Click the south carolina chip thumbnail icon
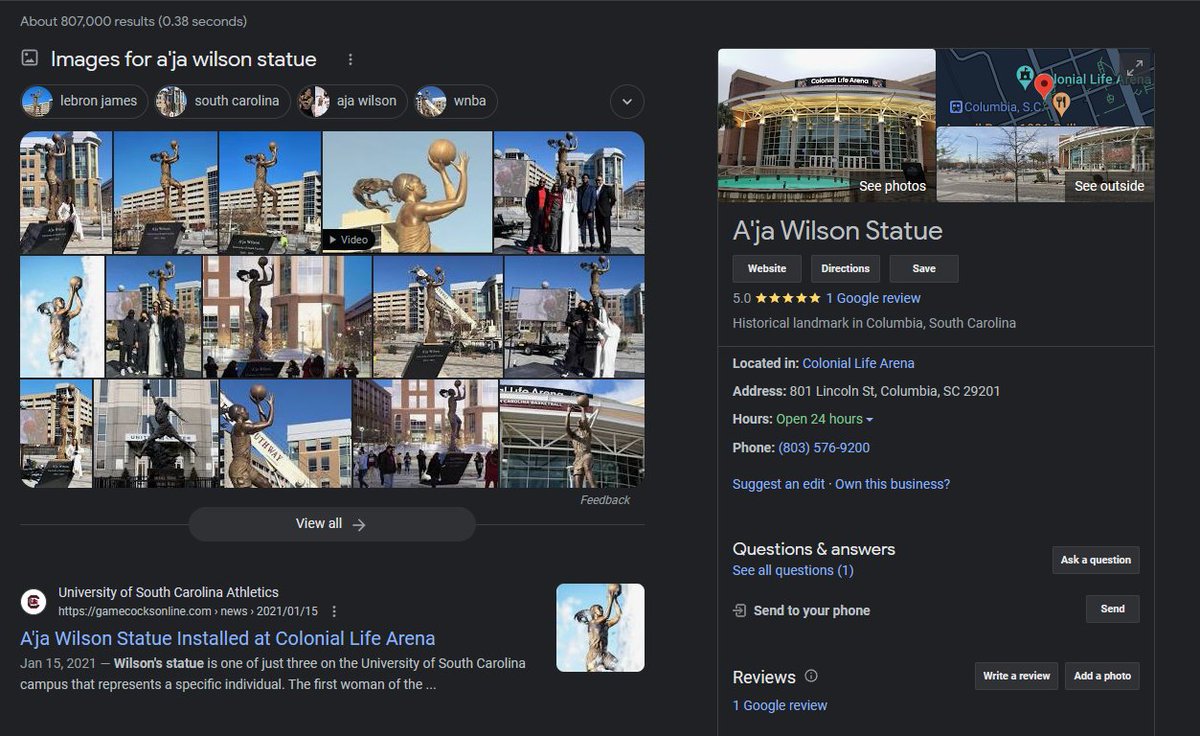This screenshot has width=1200, height=736. tap(171, 101)
